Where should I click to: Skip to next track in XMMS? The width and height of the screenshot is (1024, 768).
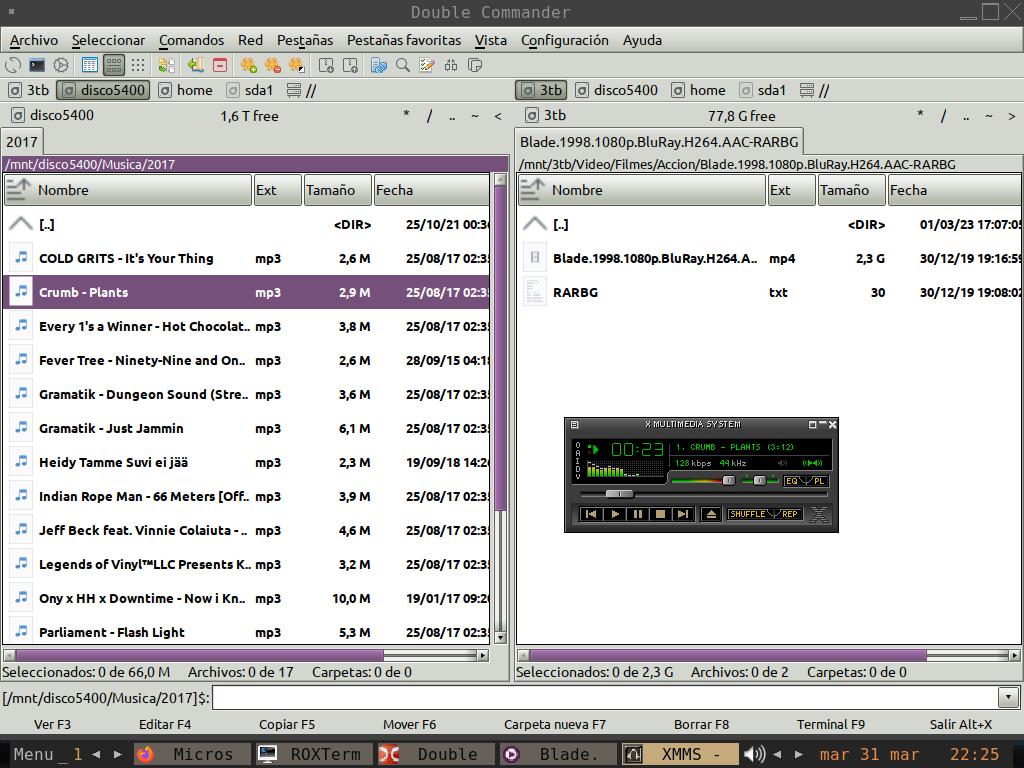[x=682, y=514]
